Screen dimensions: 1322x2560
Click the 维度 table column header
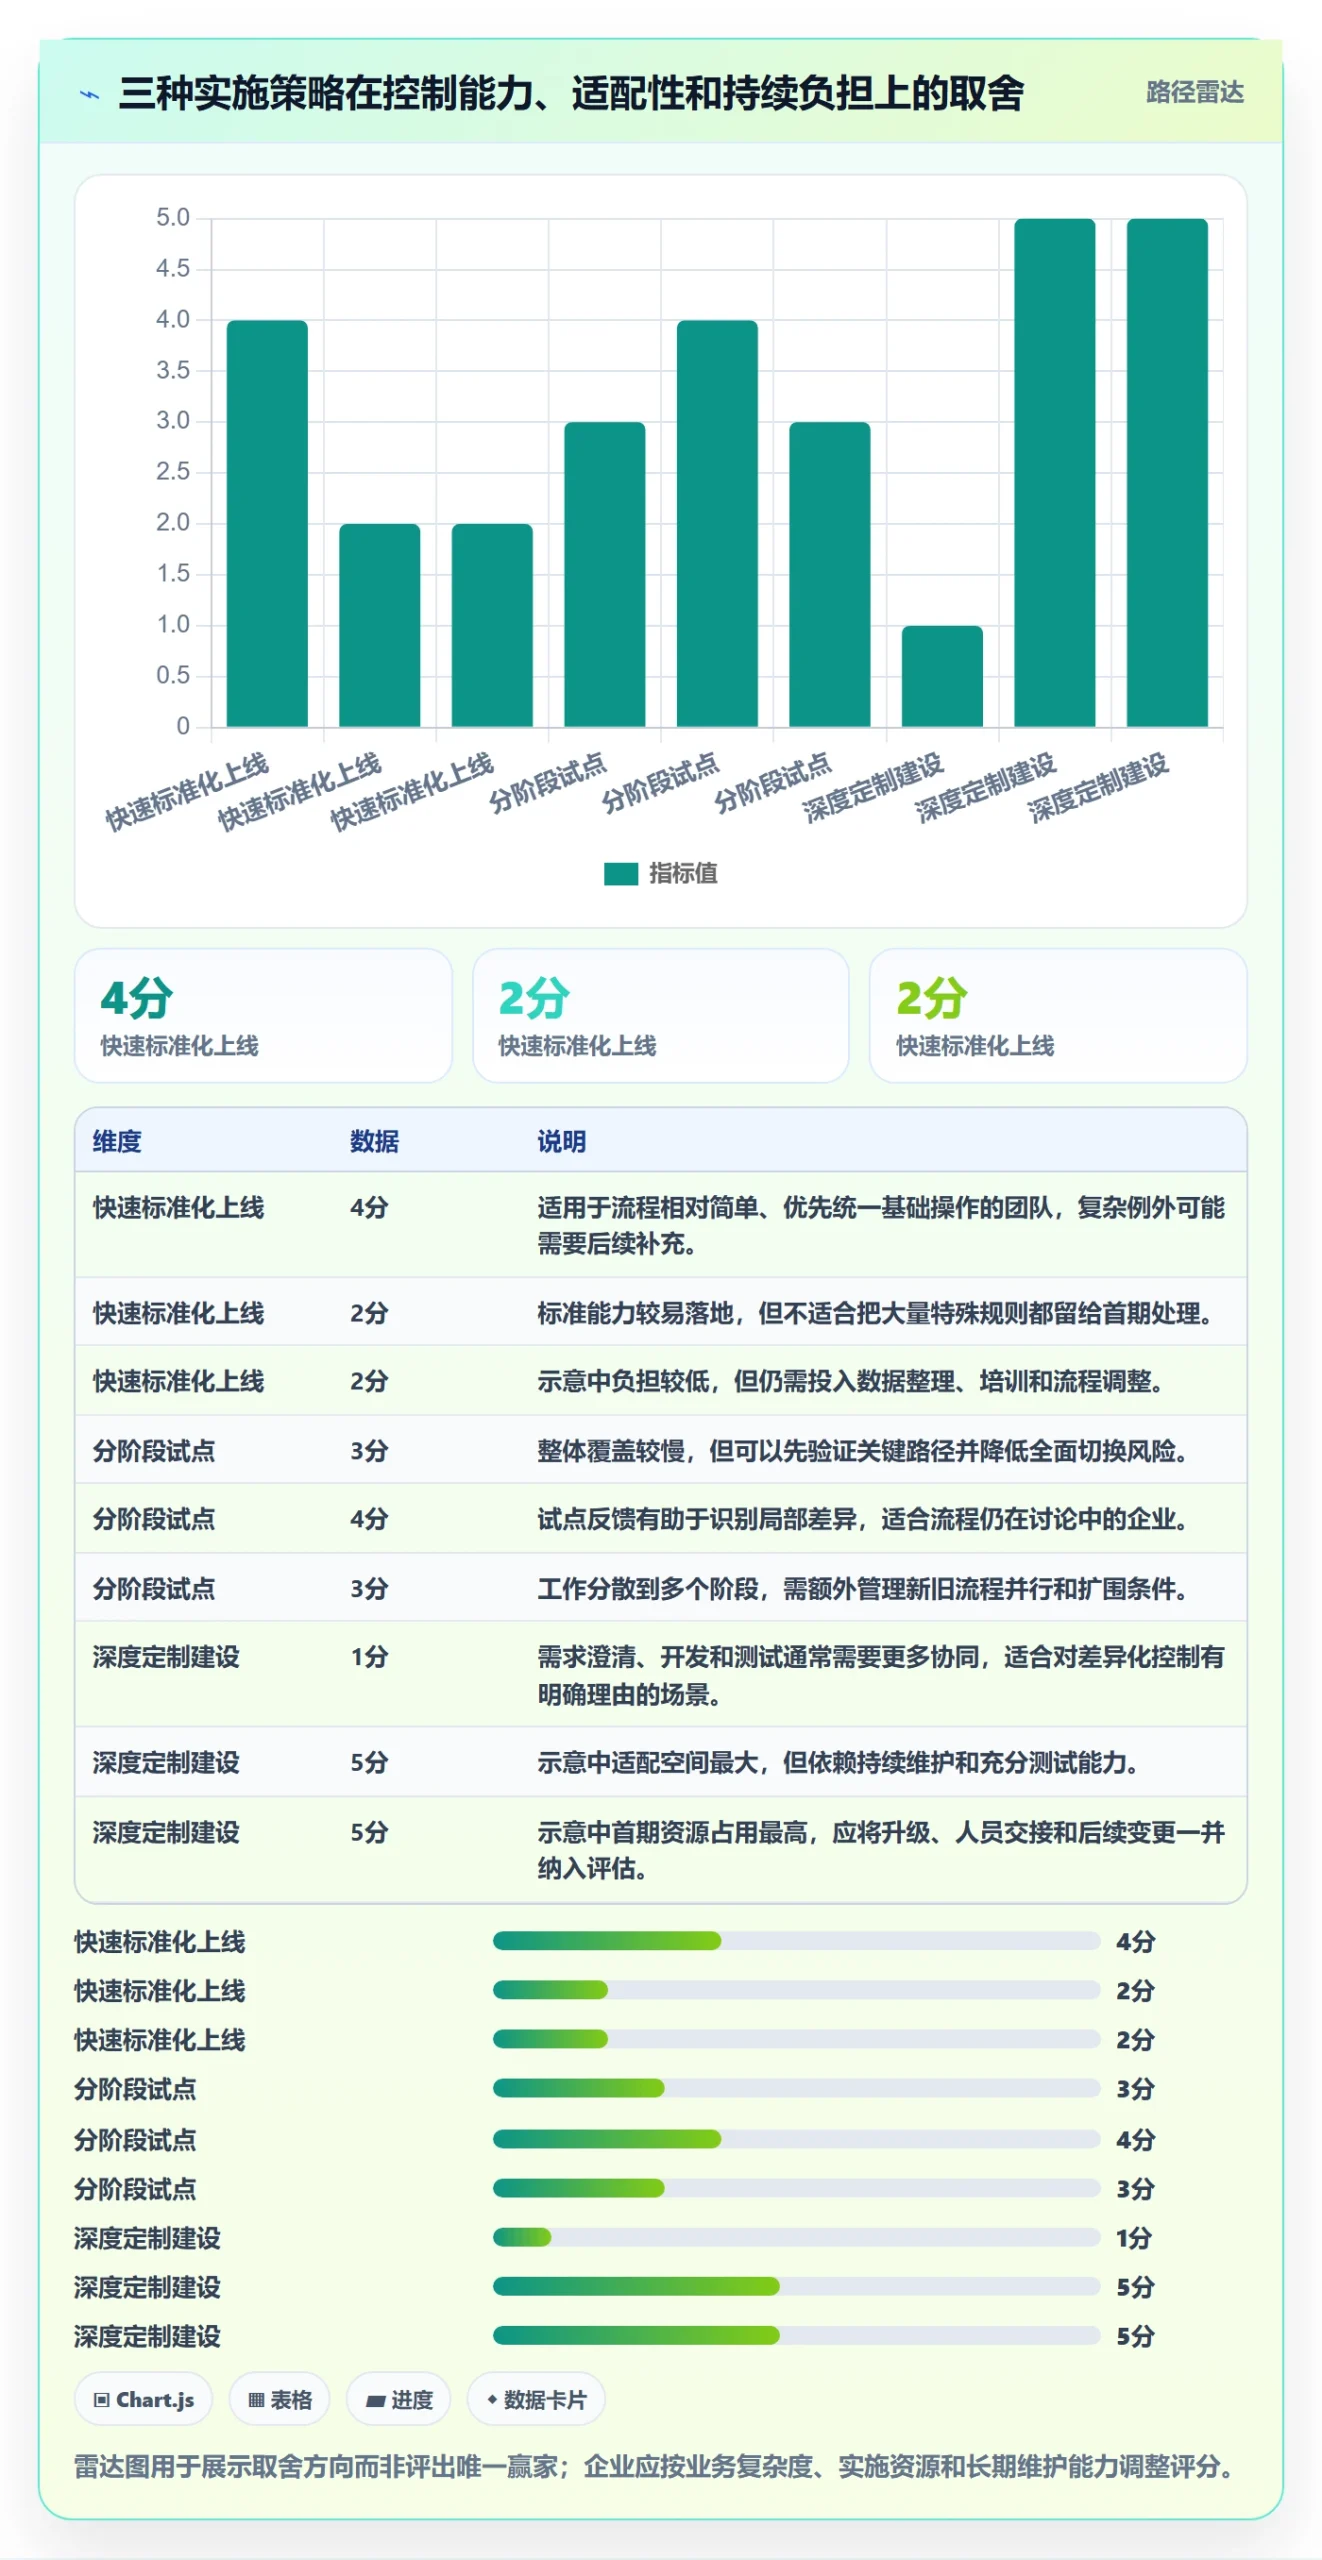[x=117, y=1141]
